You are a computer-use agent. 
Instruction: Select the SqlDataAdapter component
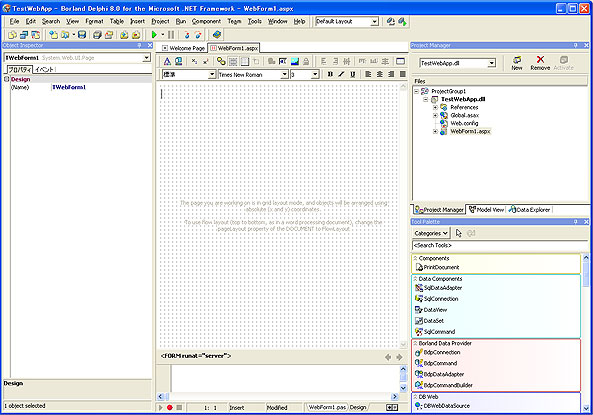[438, 288]
